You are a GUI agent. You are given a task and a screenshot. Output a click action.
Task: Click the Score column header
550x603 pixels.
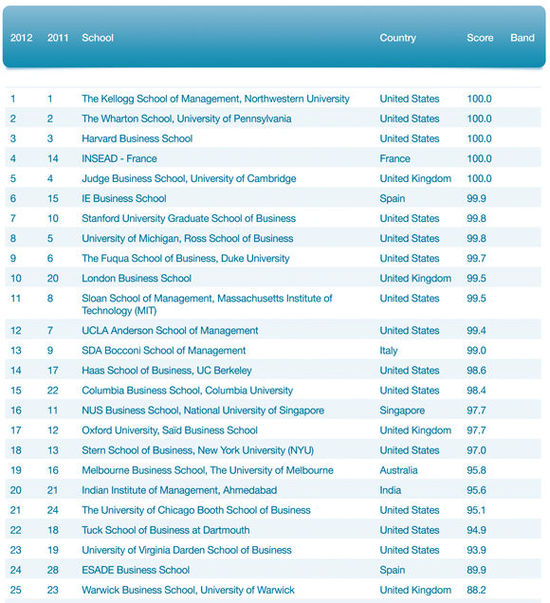480,38
